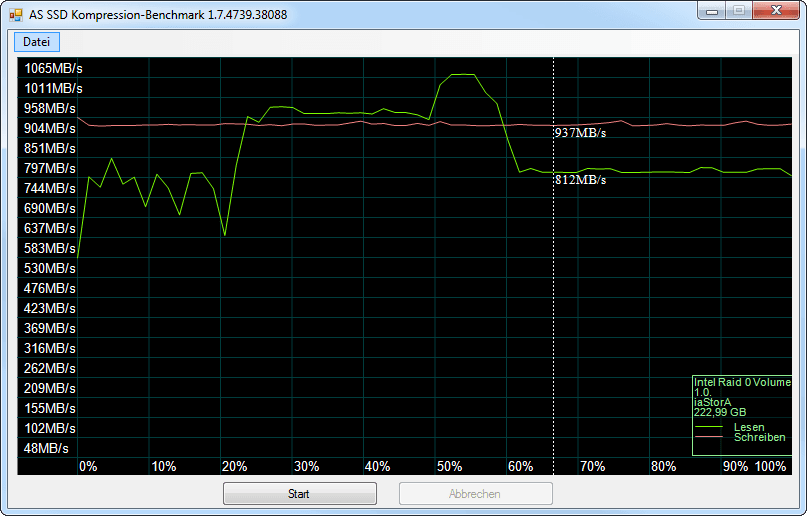Click the 637MB/s axis label
807x516 pixels.
[x=50, y=228]
